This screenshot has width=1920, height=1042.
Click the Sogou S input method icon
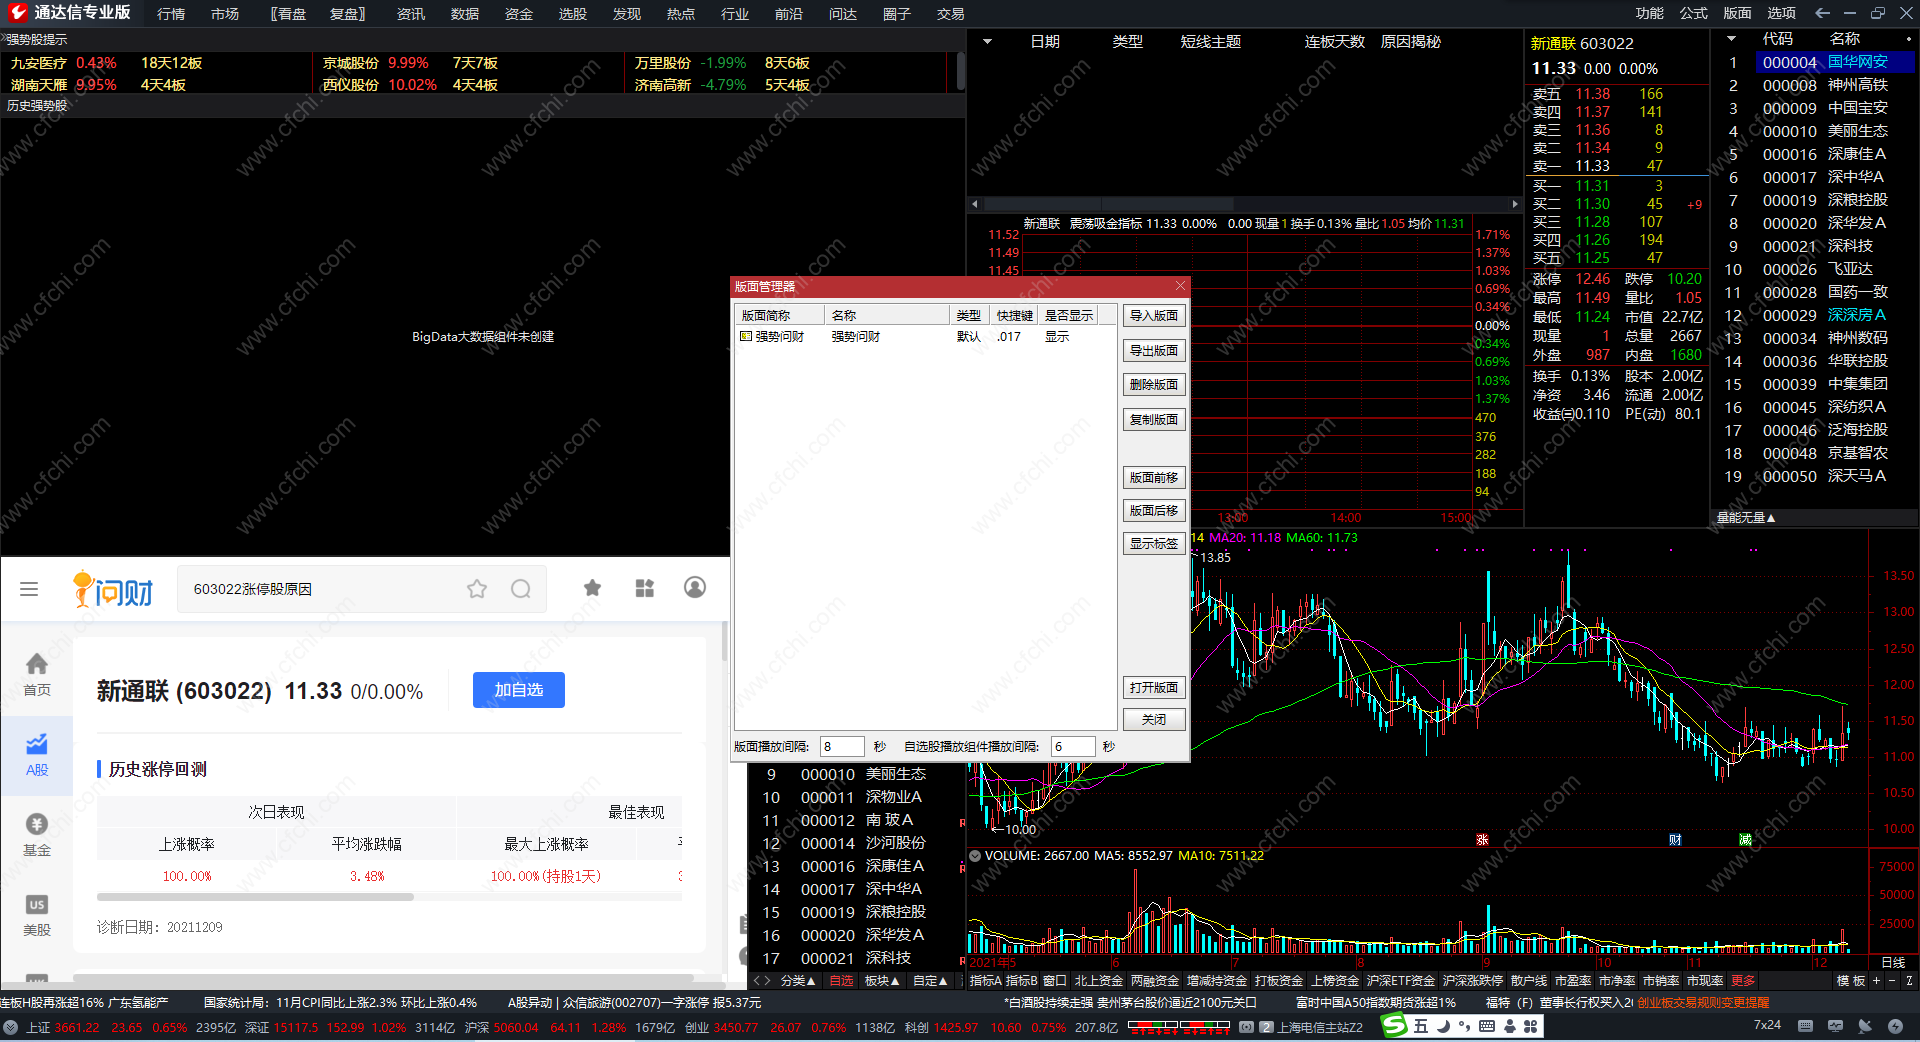[x=1394, y=1026]
